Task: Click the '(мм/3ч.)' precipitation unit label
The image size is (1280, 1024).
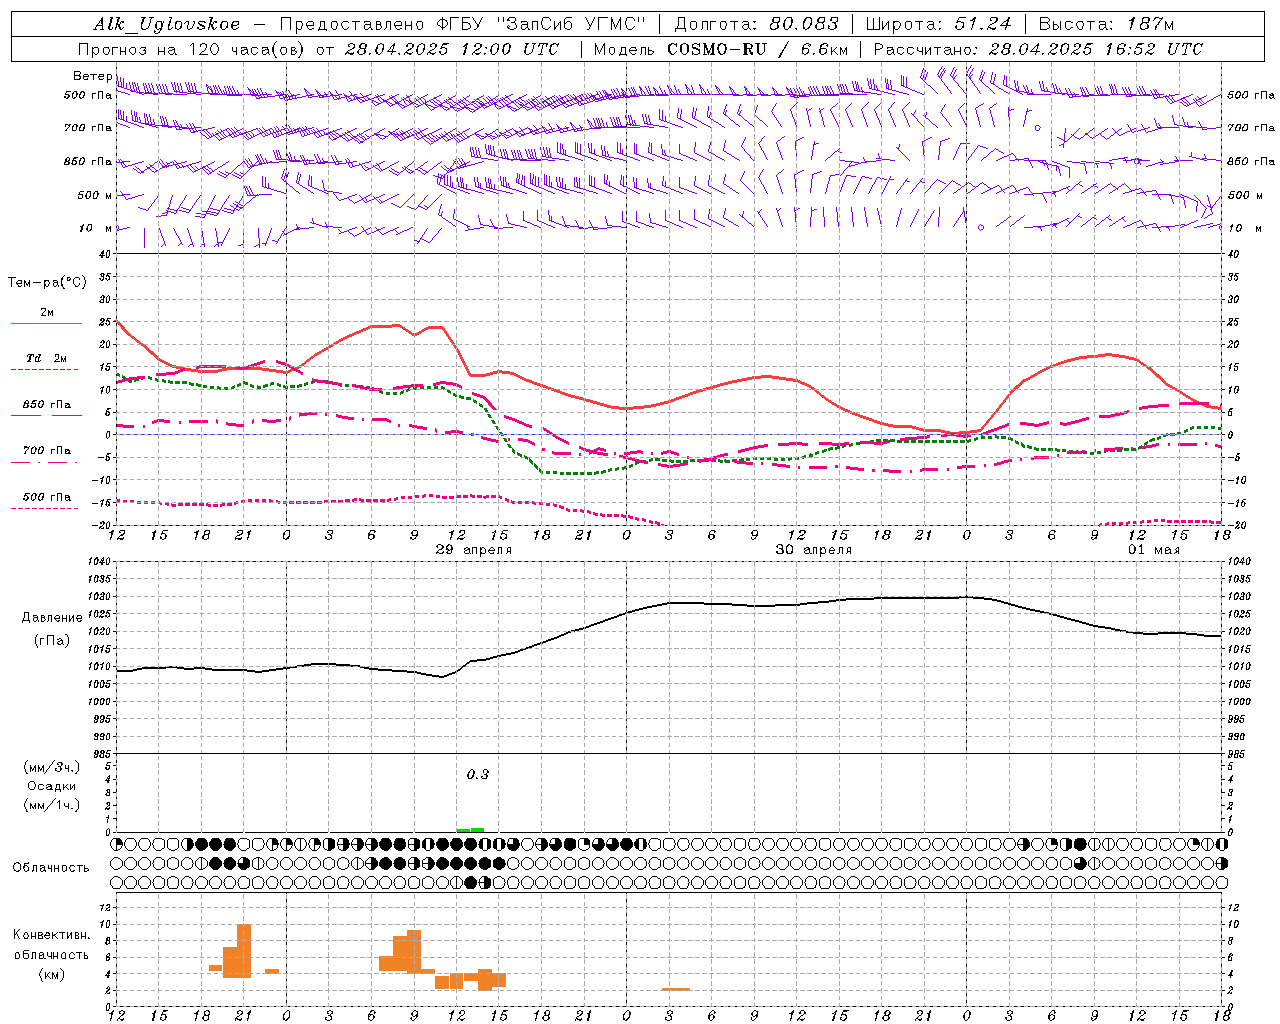Action: pos(52,768)
